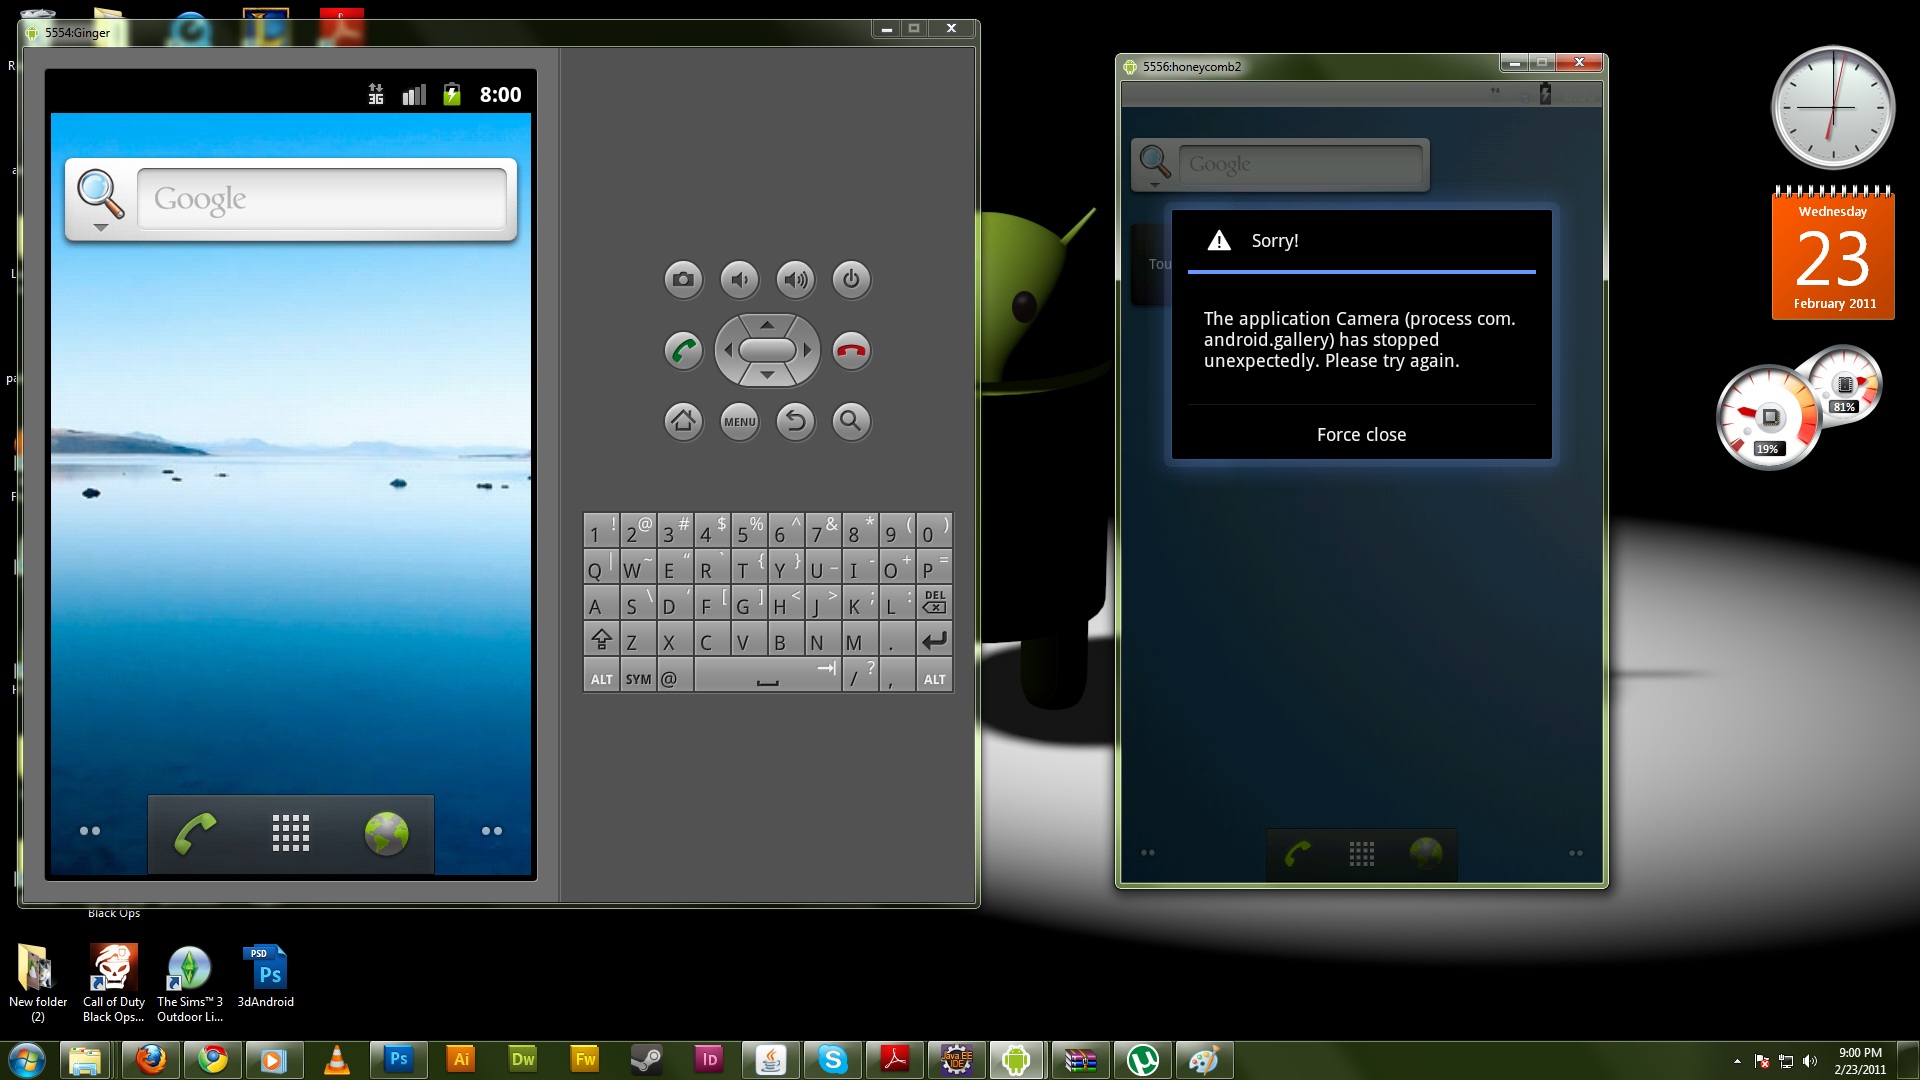
Task: Click the calendar gadget showing Wednesday 23
Action: (x=1833, y=255)
